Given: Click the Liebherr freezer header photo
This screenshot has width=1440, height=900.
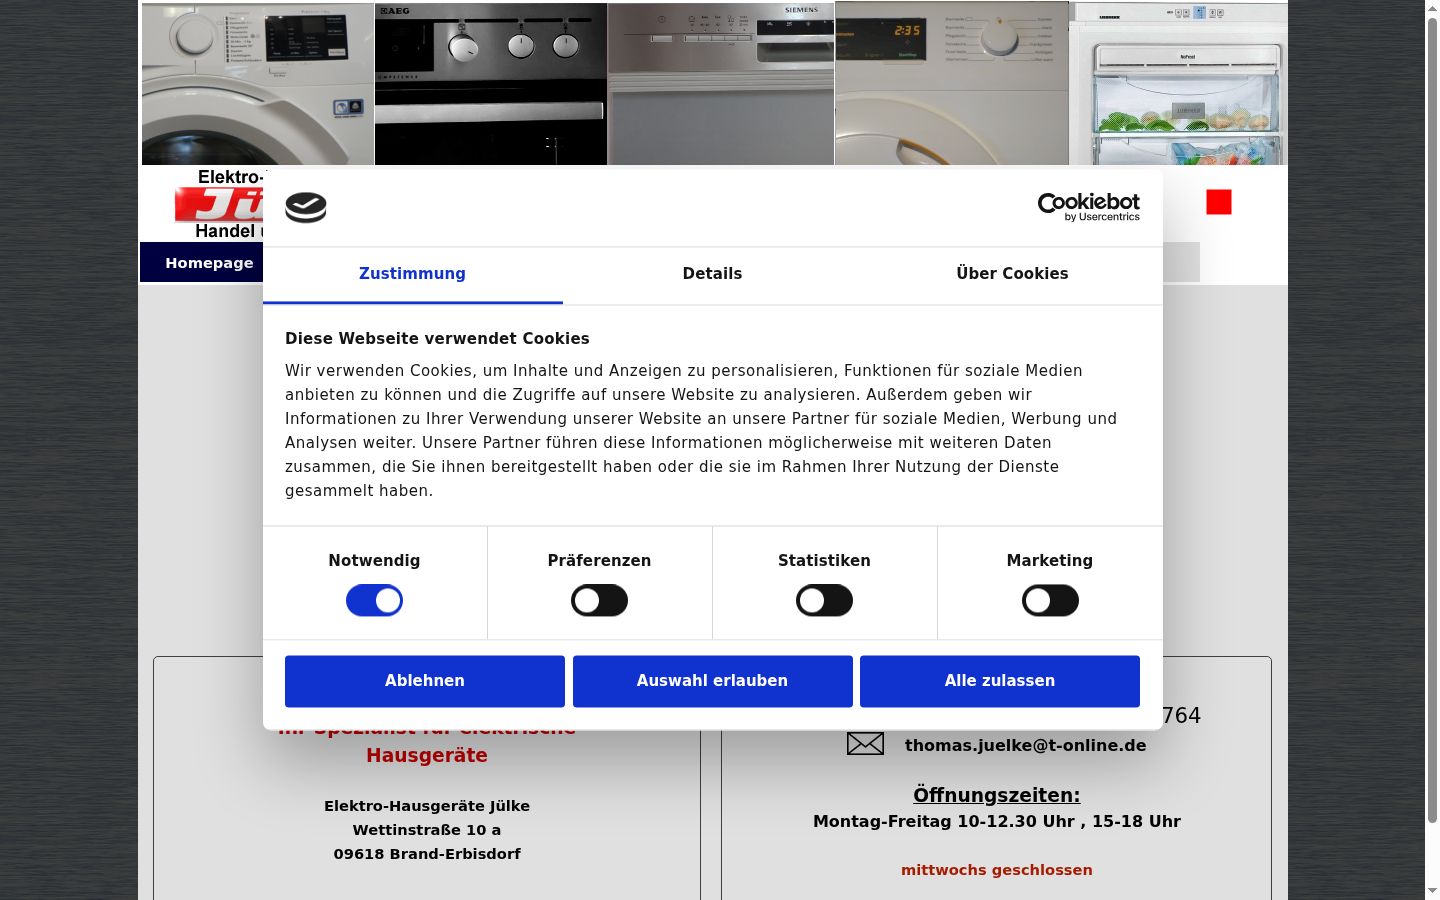Looking at the screenshot, I should 1179,83.
